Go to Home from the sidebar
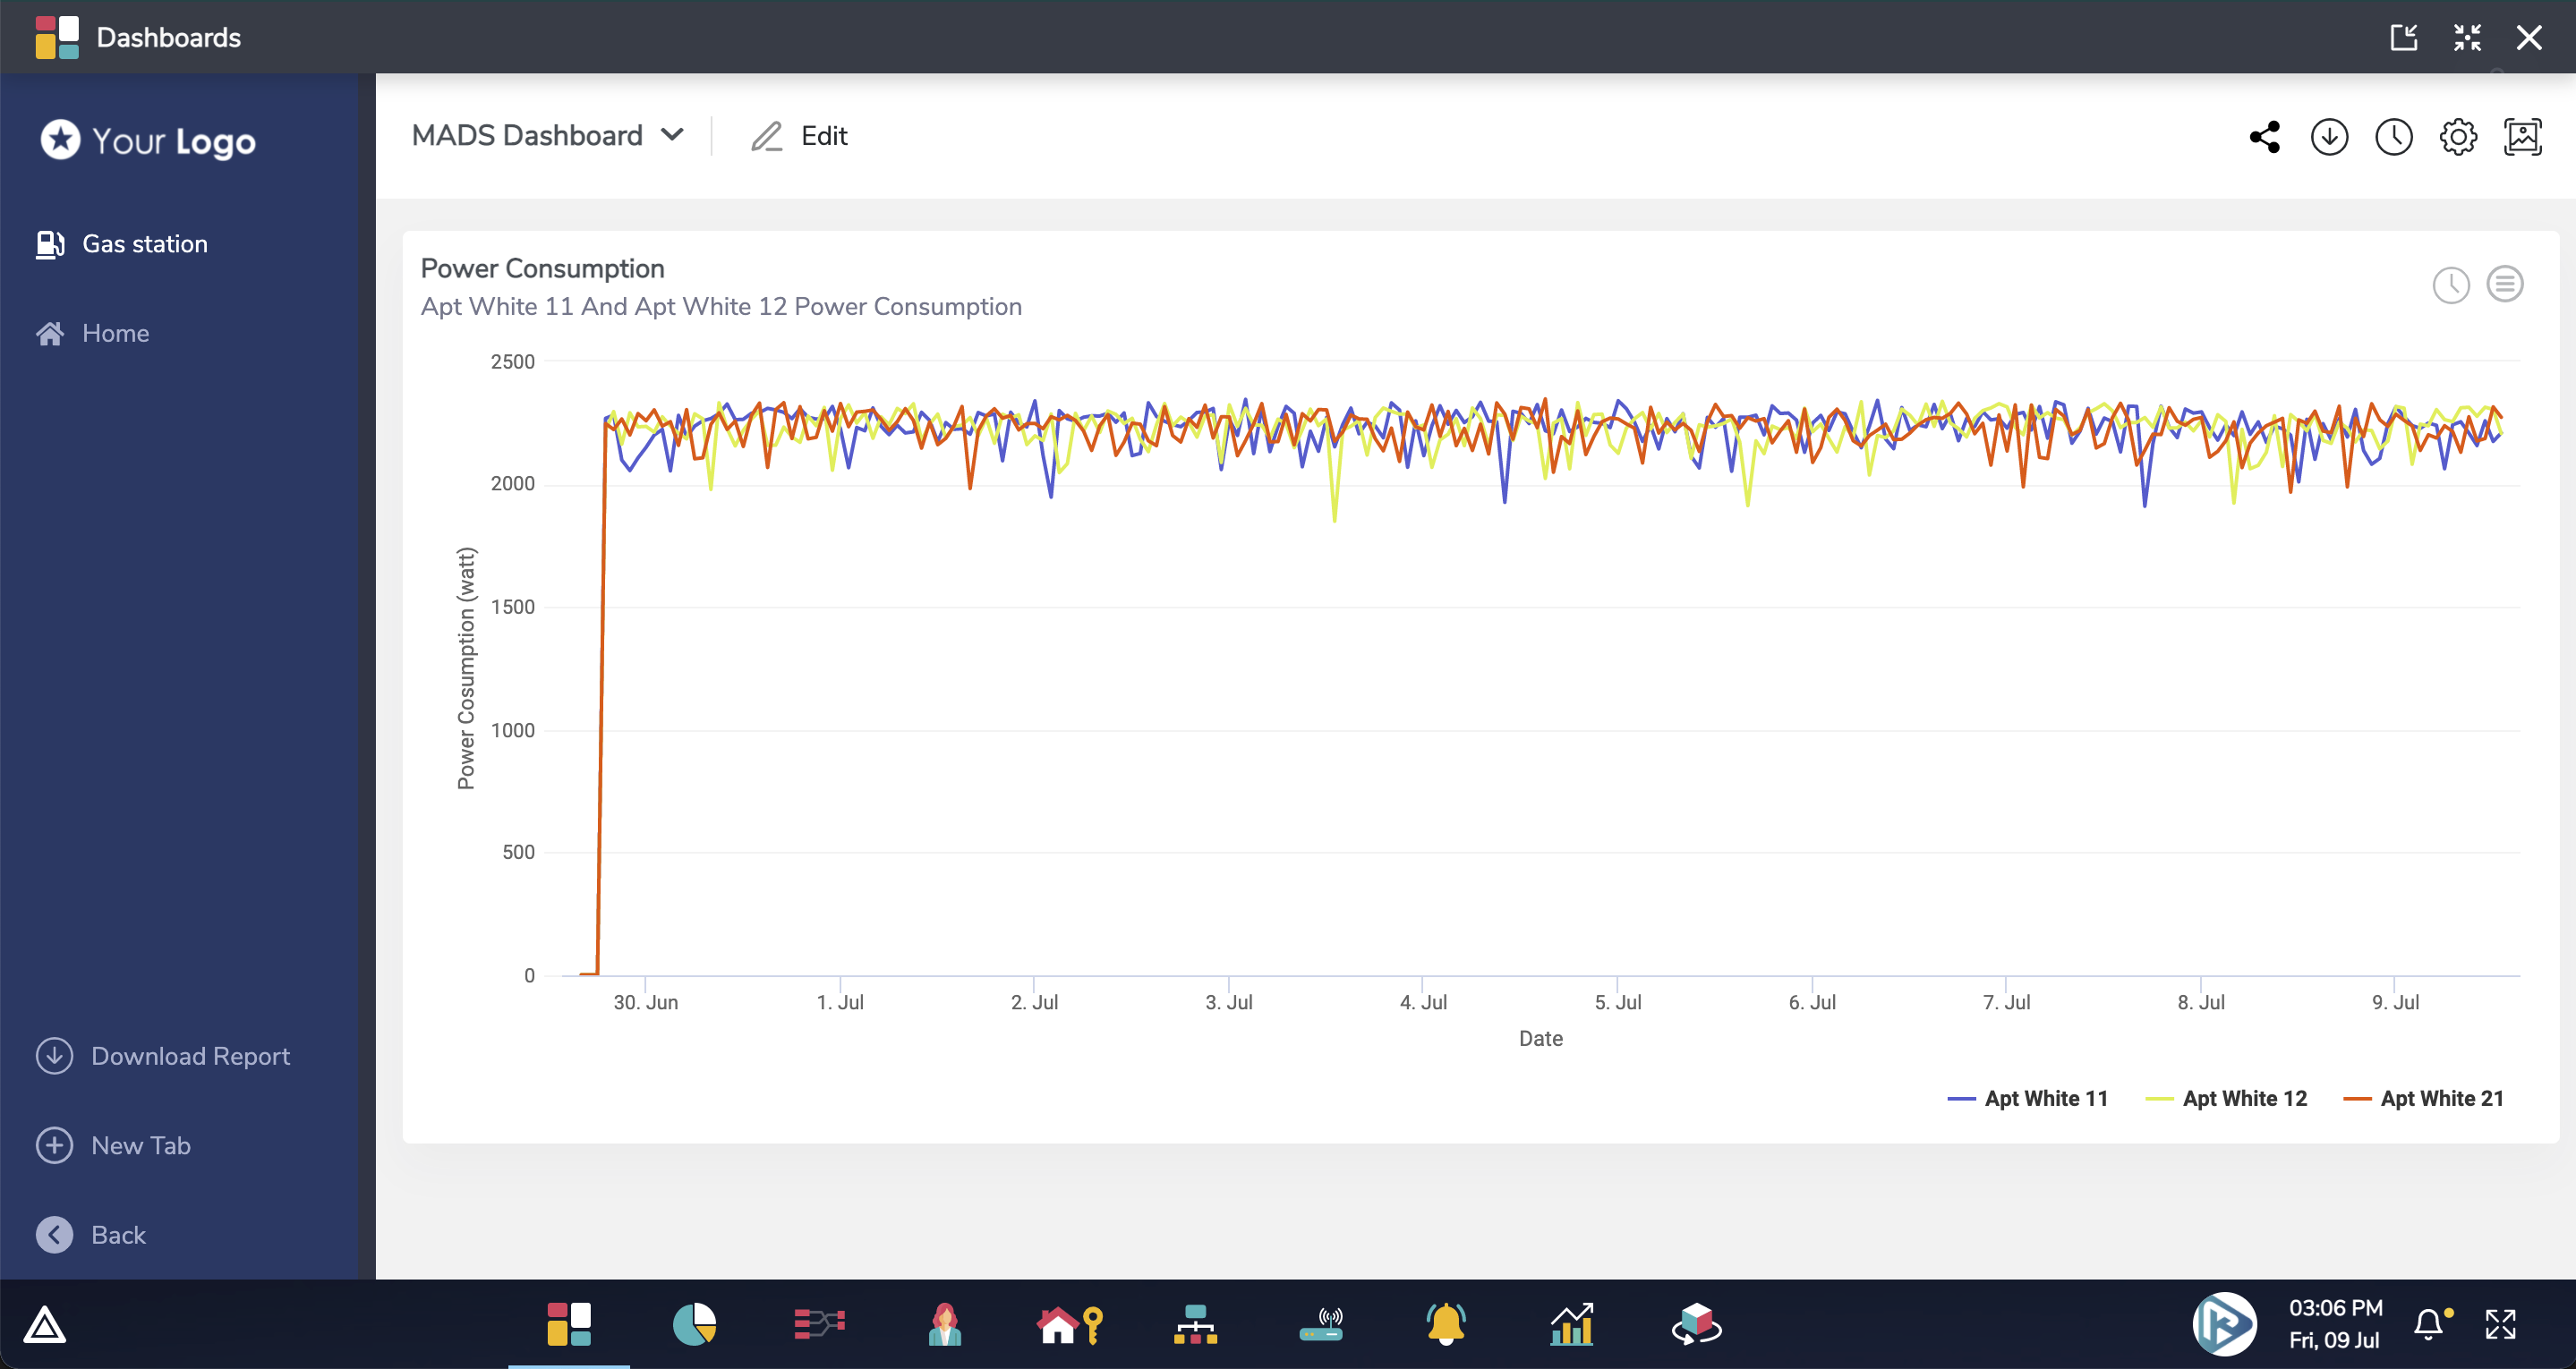The width and height of the screenshot is (2576, 1369). coord(115,333)
